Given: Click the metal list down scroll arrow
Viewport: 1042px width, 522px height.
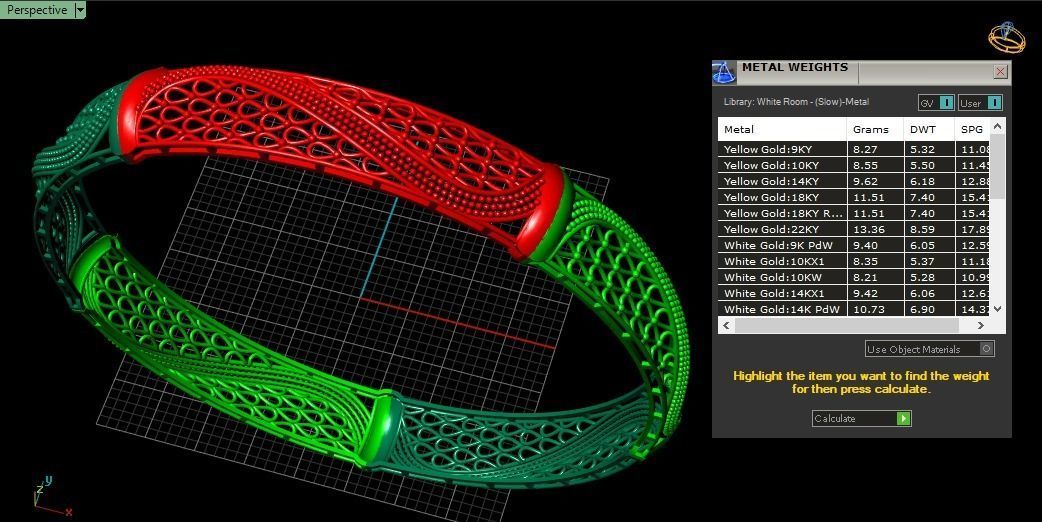Looking at the screenshot, I should coord(997,309).
